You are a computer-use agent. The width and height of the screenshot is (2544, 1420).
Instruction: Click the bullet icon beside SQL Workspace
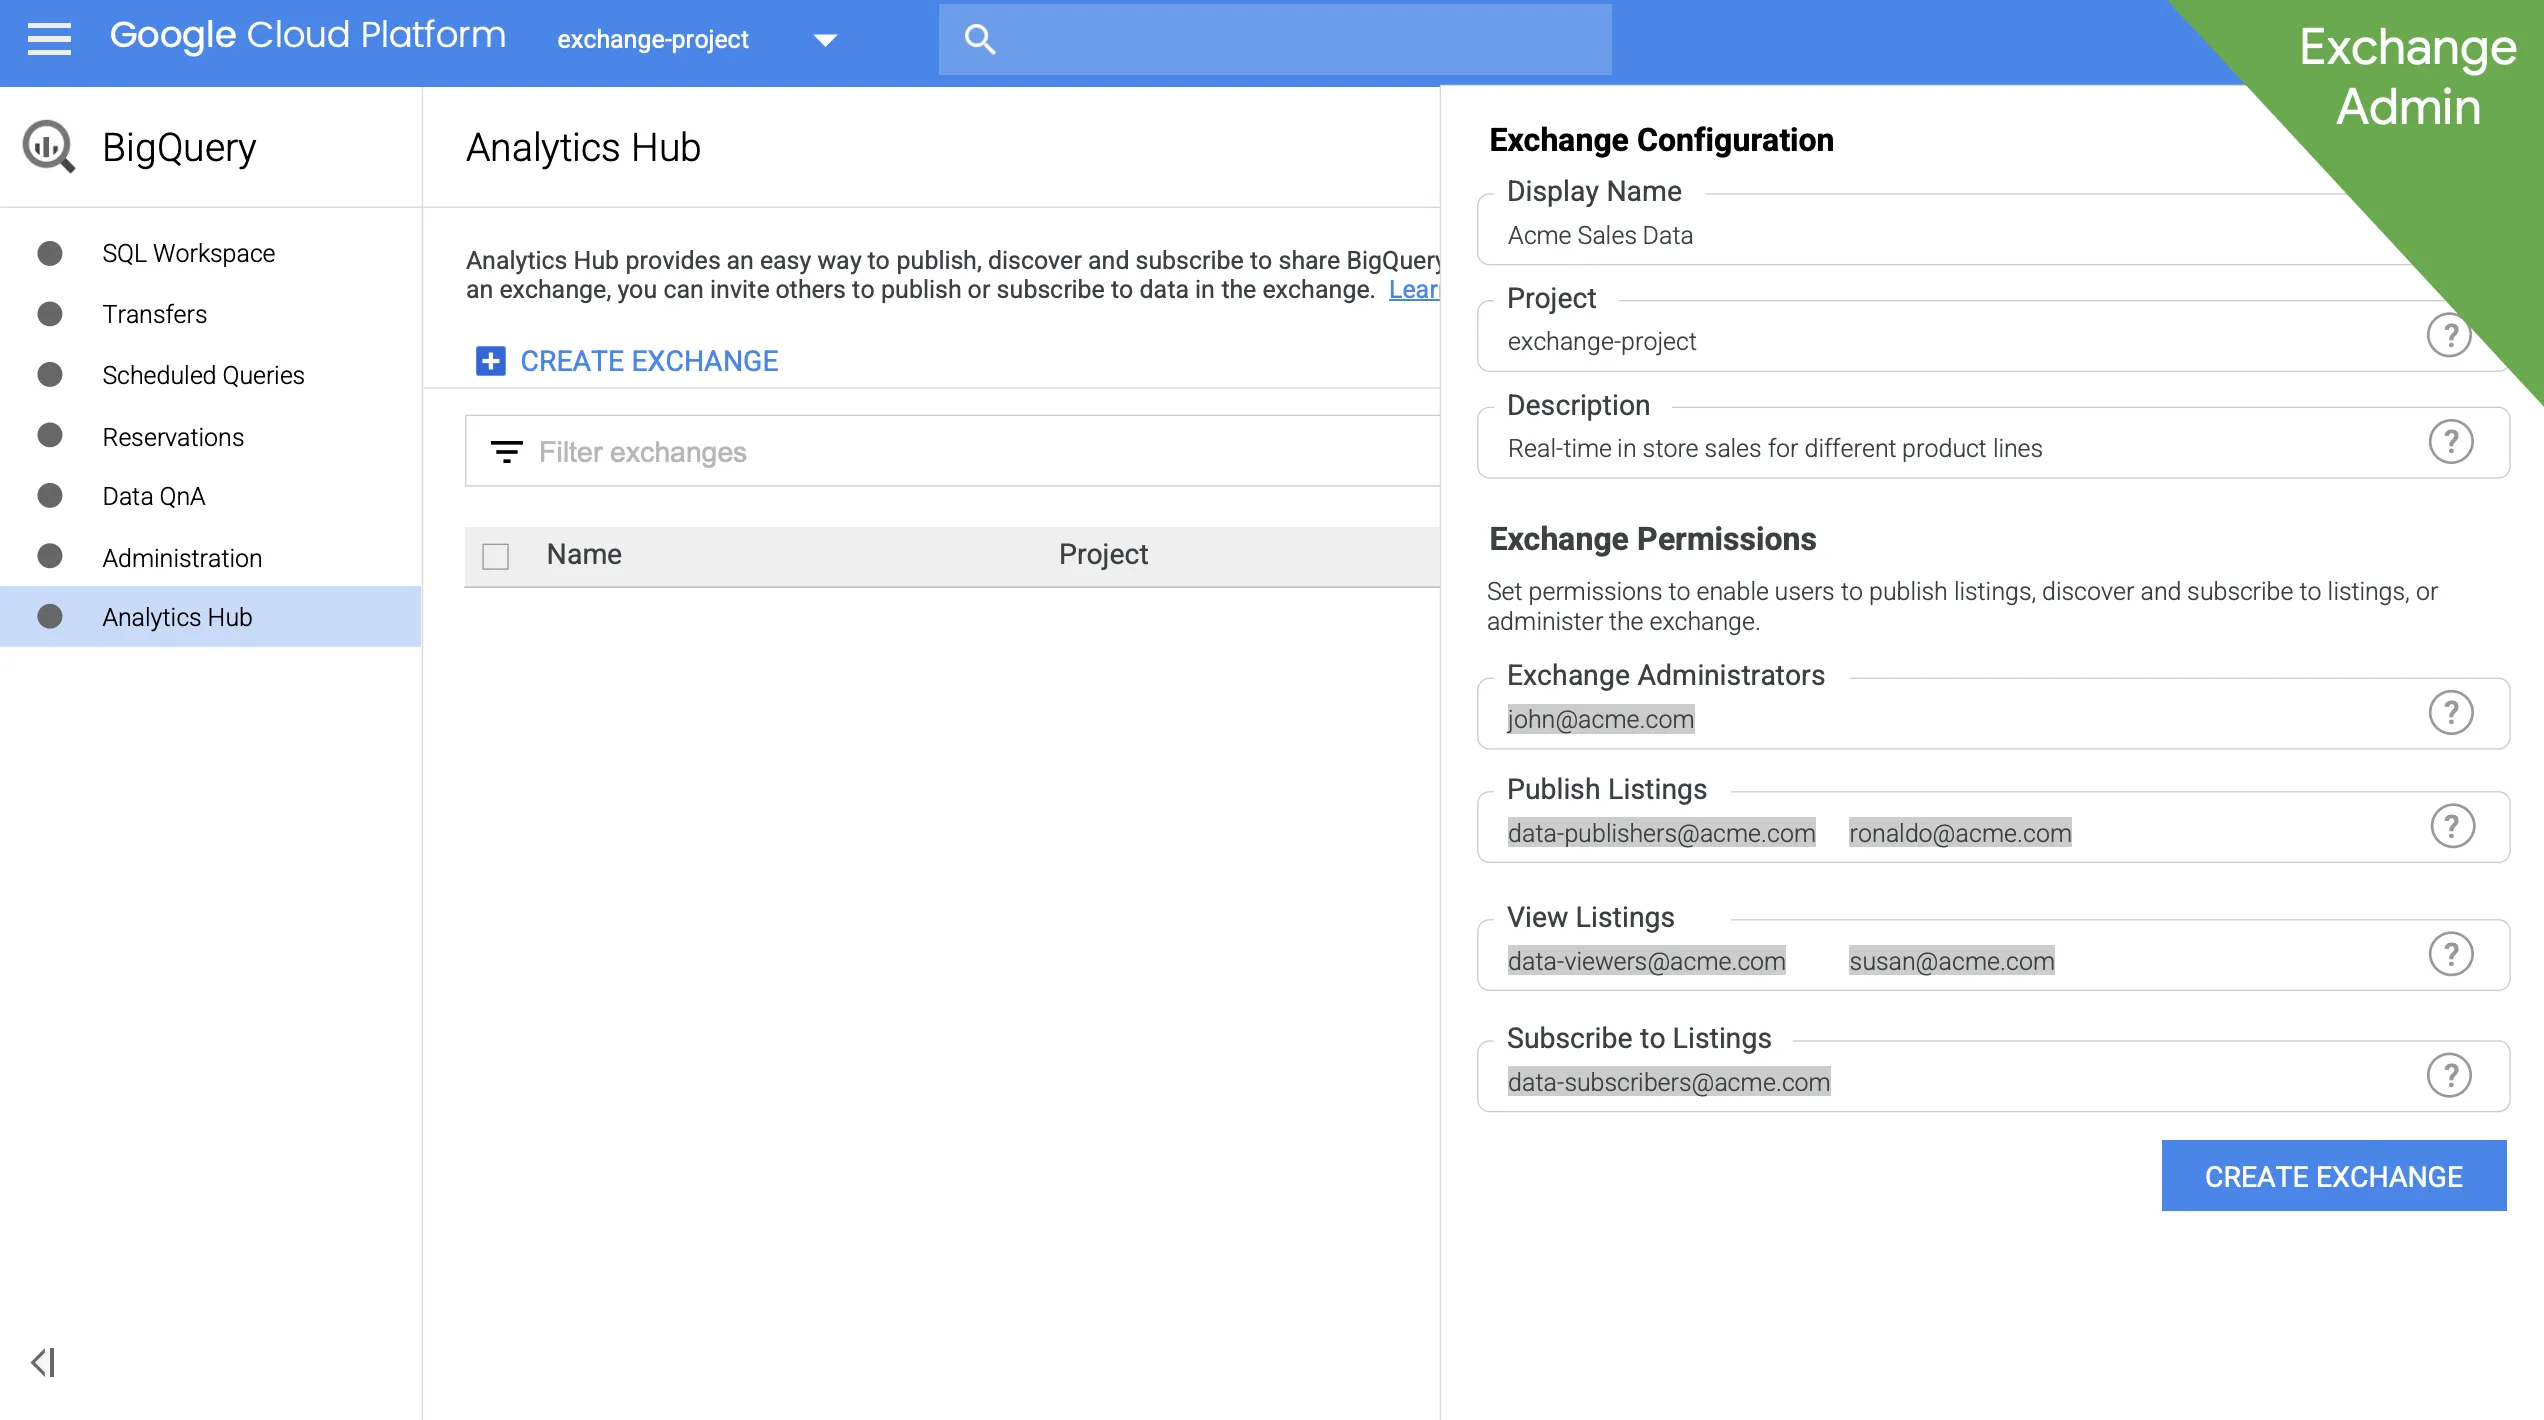point(50,253)
